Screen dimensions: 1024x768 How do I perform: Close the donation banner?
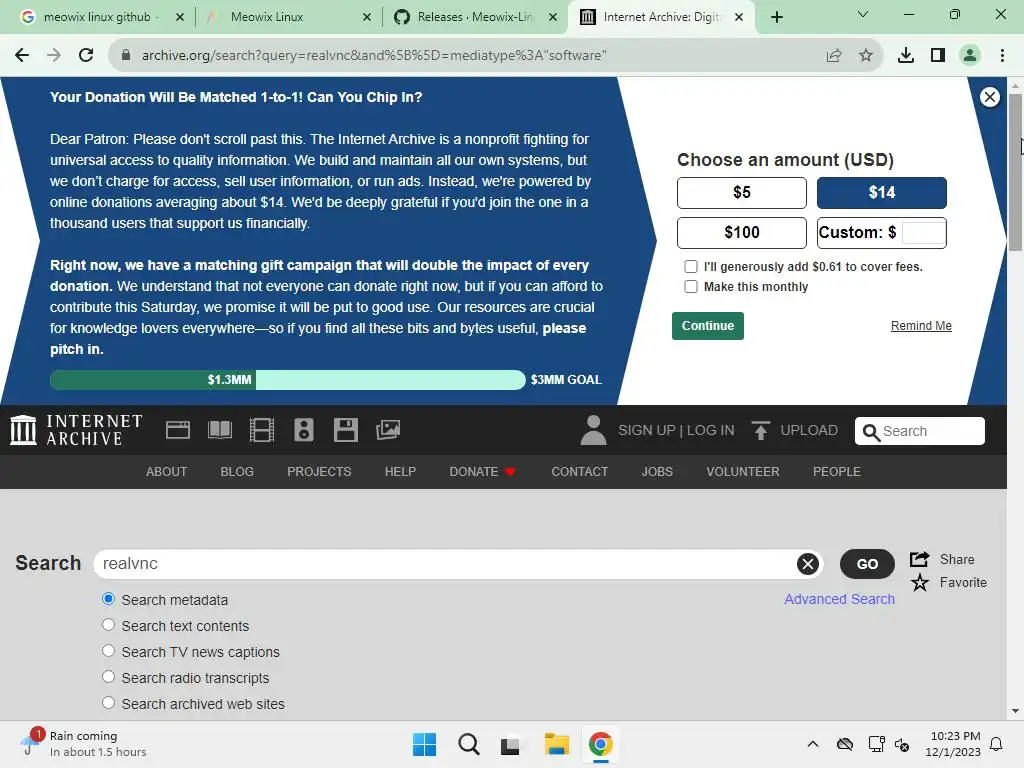(x=989, y=97)
